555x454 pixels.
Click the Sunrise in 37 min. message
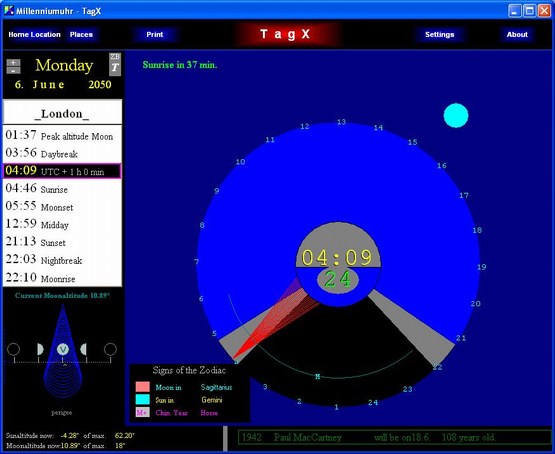[180, 65]
